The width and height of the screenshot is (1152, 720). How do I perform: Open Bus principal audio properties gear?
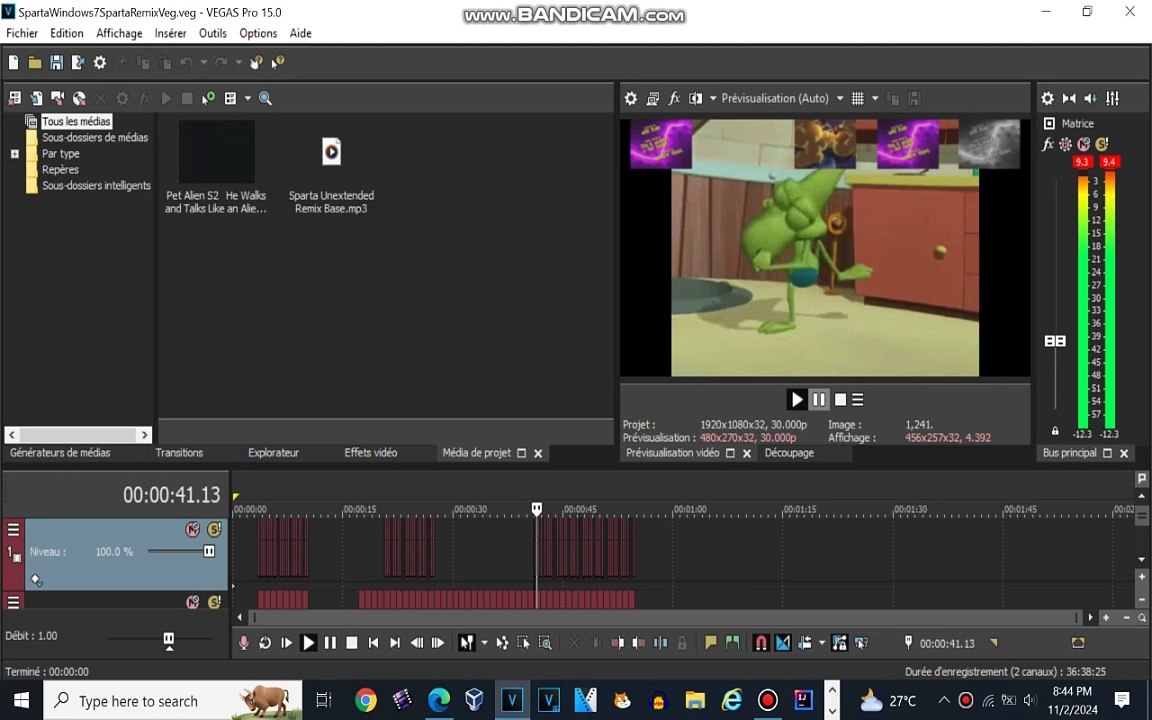(x=1048, y=98)
